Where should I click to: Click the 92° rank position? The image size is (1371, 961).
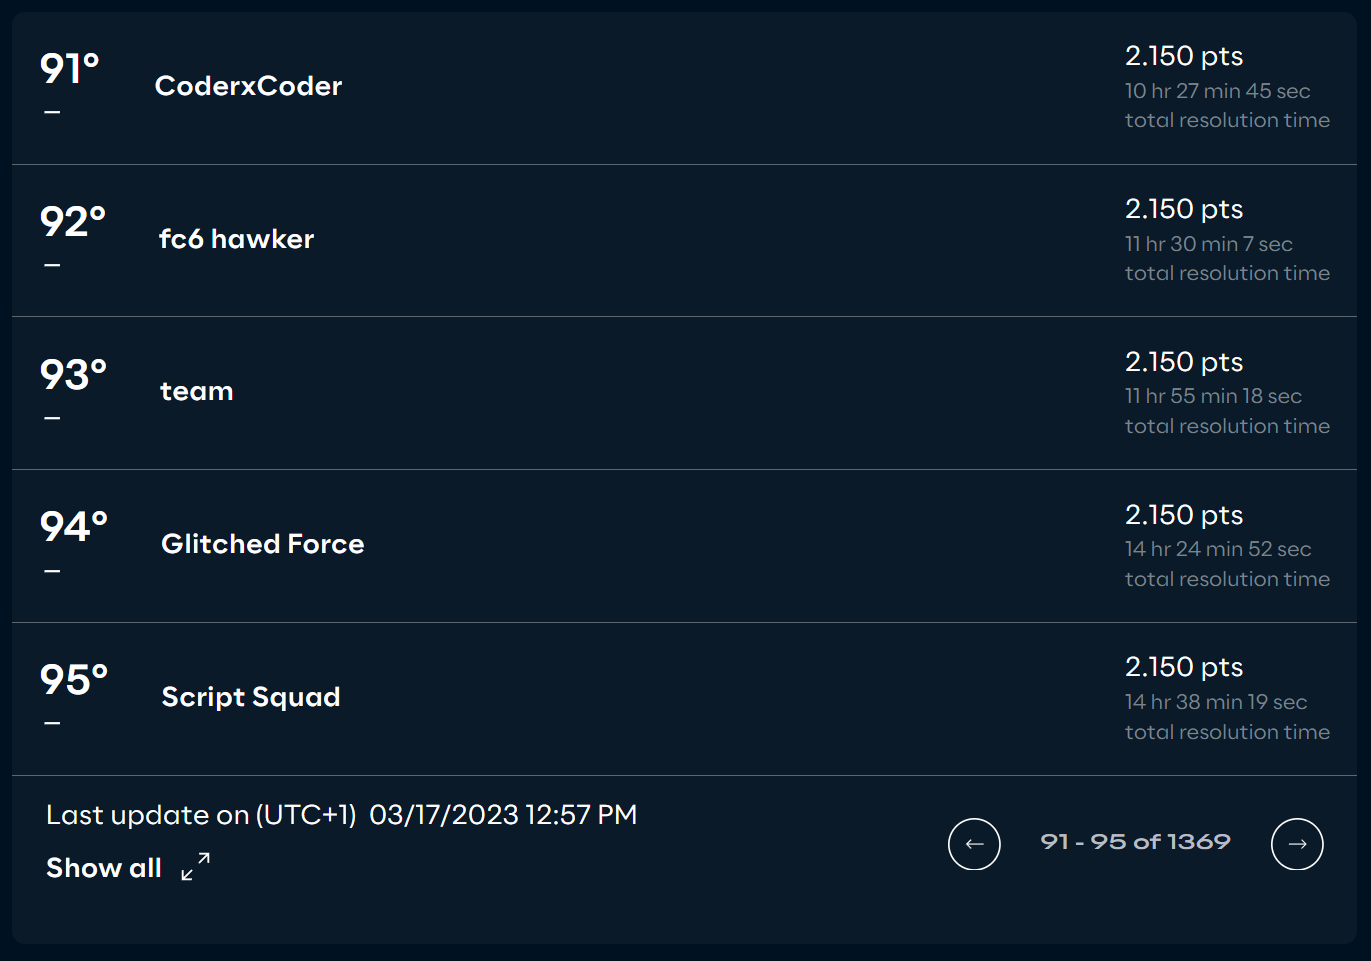[73, 222]
